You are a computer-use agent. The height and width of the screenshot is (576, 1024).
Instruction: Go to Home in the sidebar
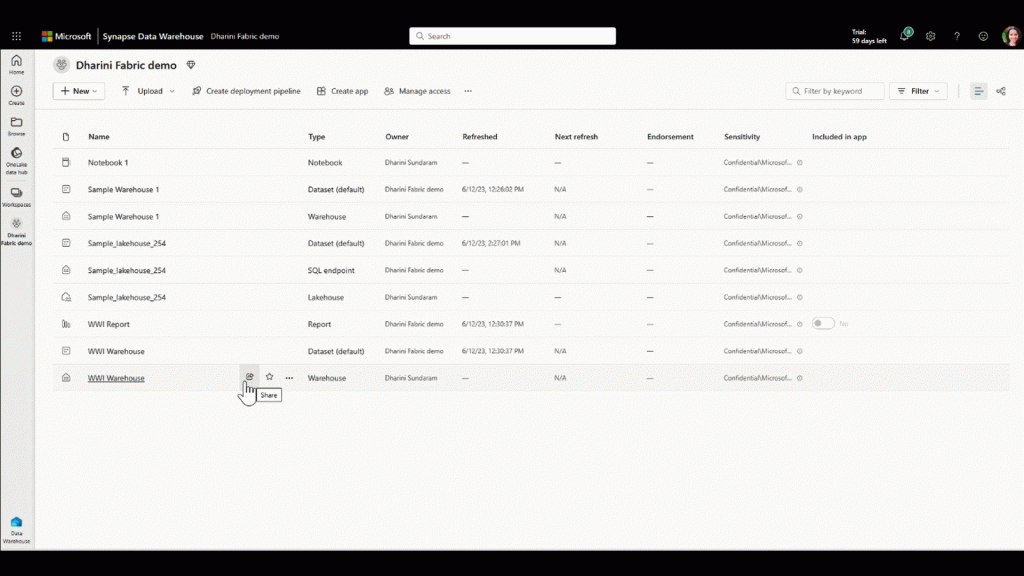(16, 65)
